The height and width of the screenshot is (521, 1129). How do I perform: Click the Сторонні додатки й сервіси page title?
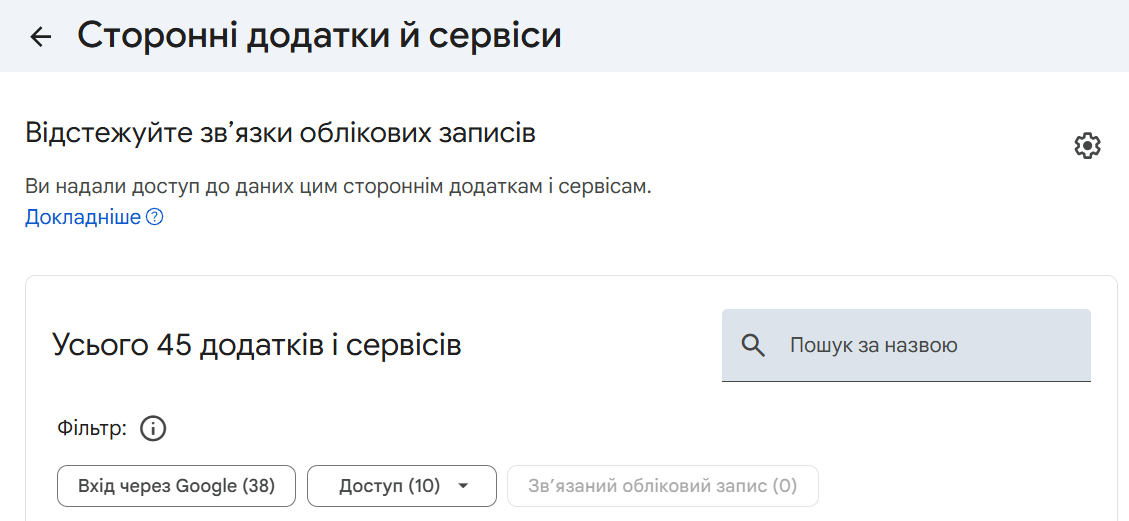tap(319, 36)
